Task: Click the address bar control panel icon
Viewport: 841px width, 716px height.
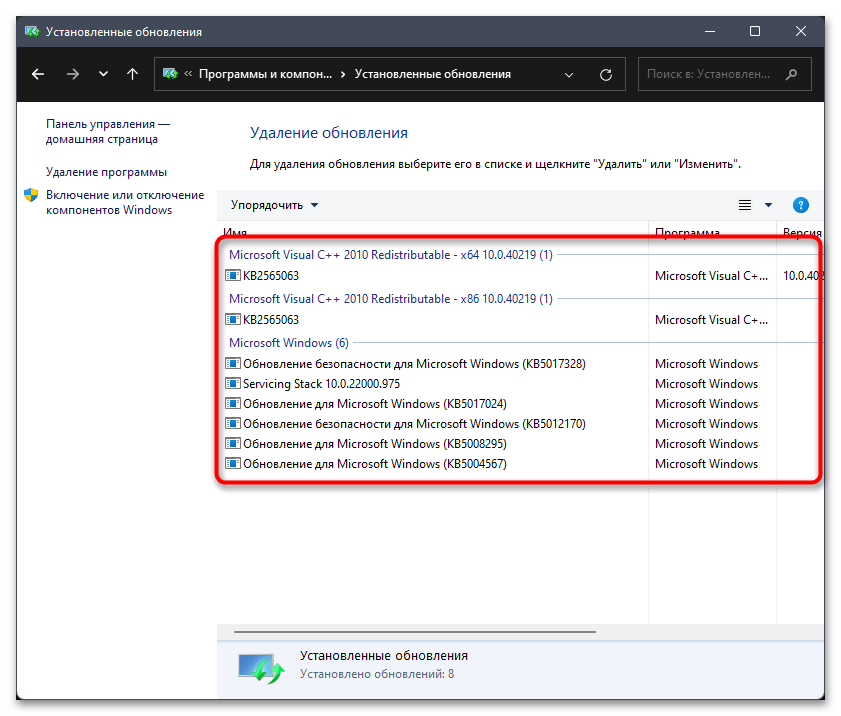Action: 170,74
